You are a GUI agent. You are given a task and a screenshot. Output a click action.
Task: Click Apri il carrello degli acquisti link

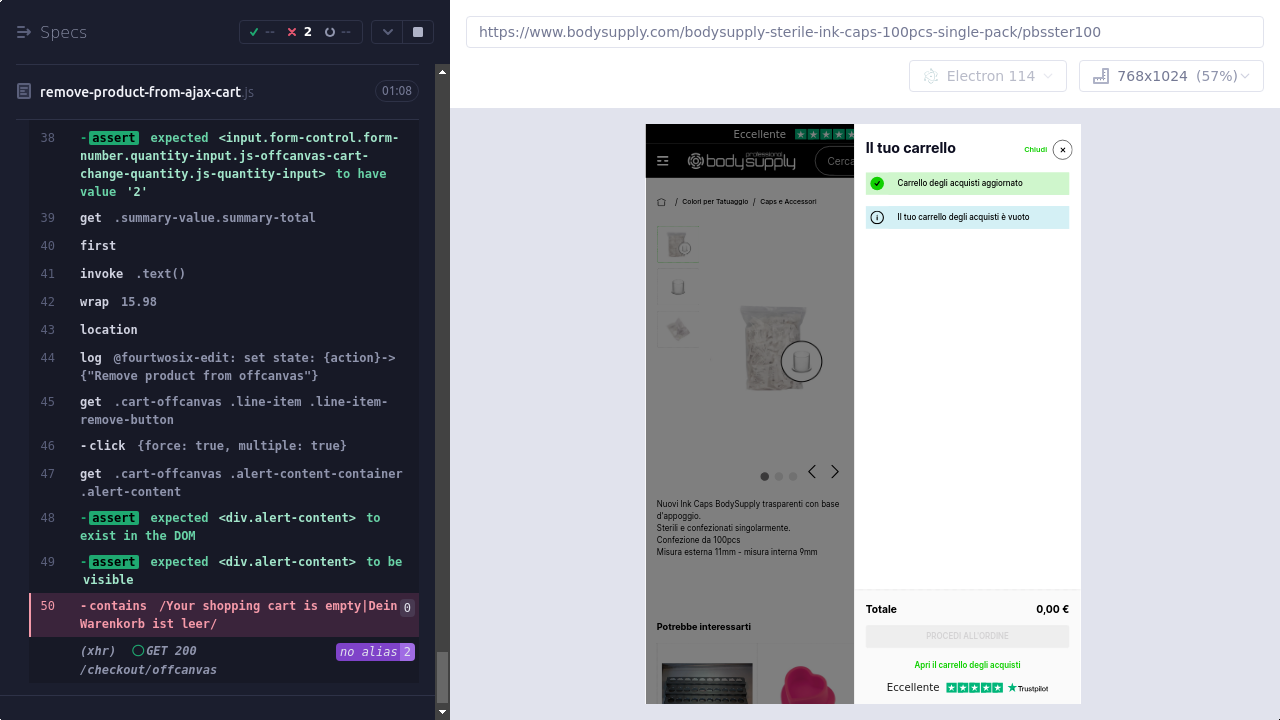coord(967,665)
